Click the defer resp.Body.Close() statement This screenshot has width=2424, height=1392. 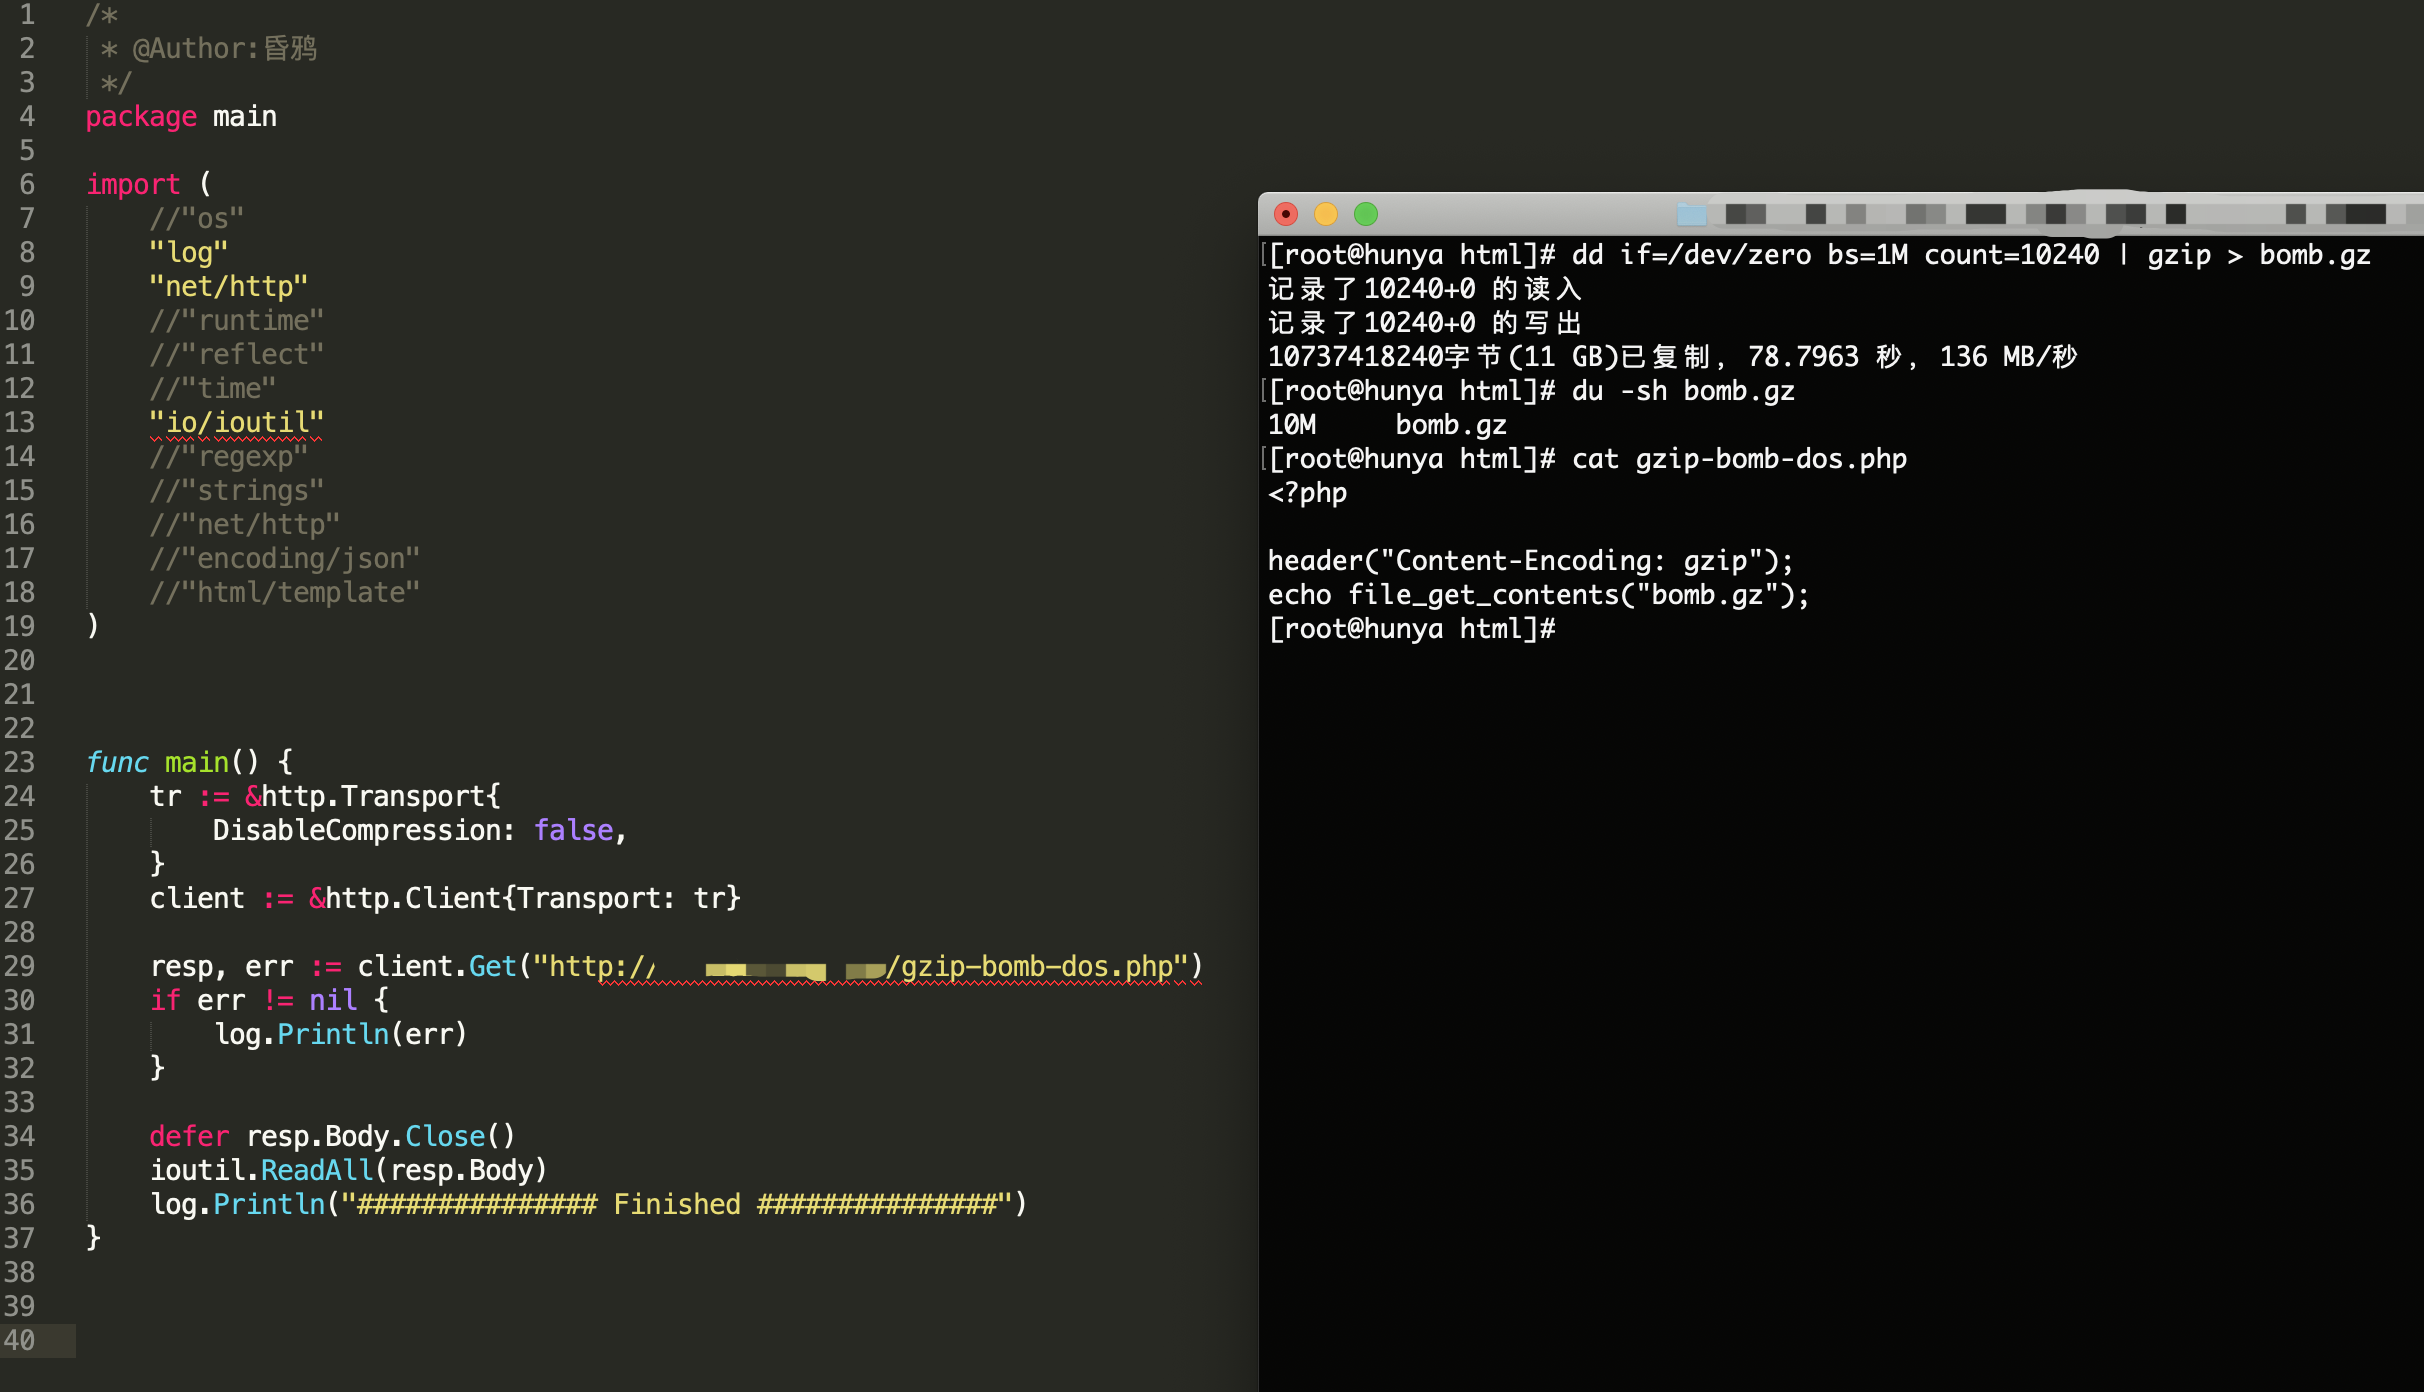(x=332, y=1136)
